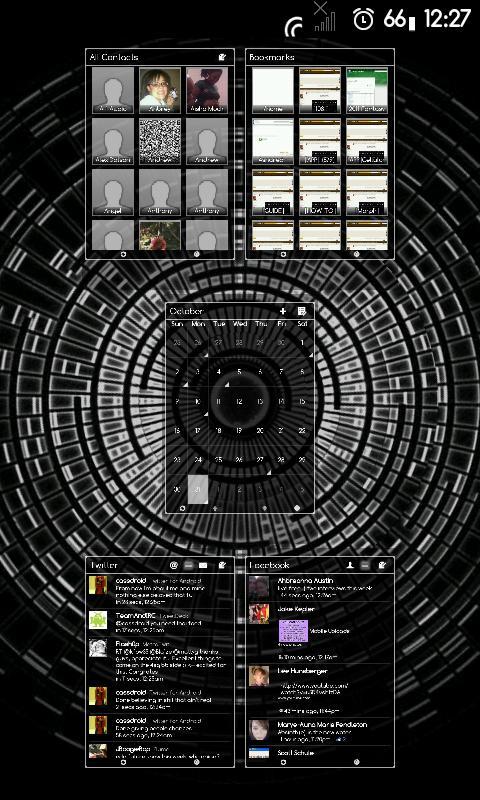The height and width of the screenshot is (800, 480).
Task: Tap the add contact icon in All Contacts header
Action: pos(222,57)
